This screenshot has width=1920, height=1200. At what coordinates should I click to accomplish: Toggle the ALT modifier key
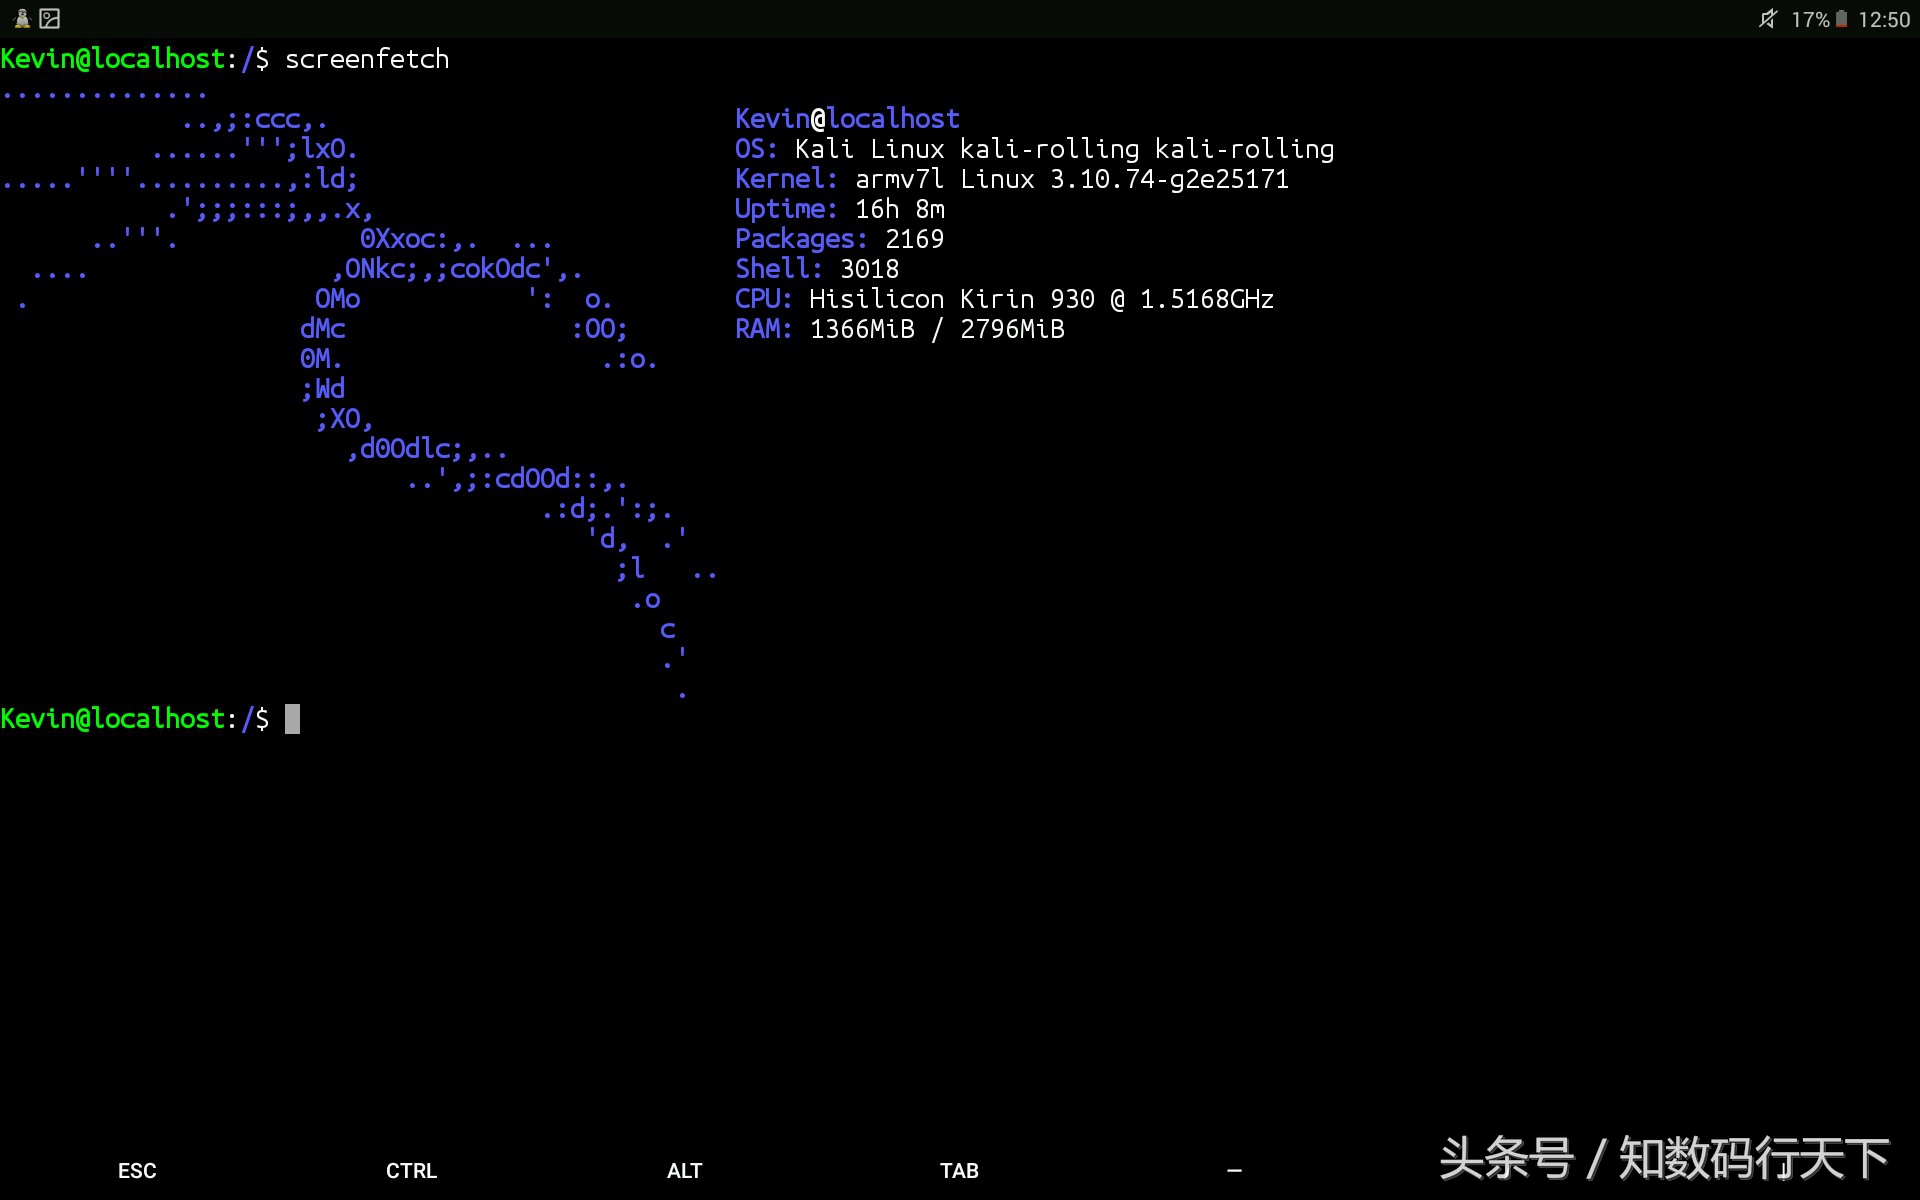pos(685,1170)
